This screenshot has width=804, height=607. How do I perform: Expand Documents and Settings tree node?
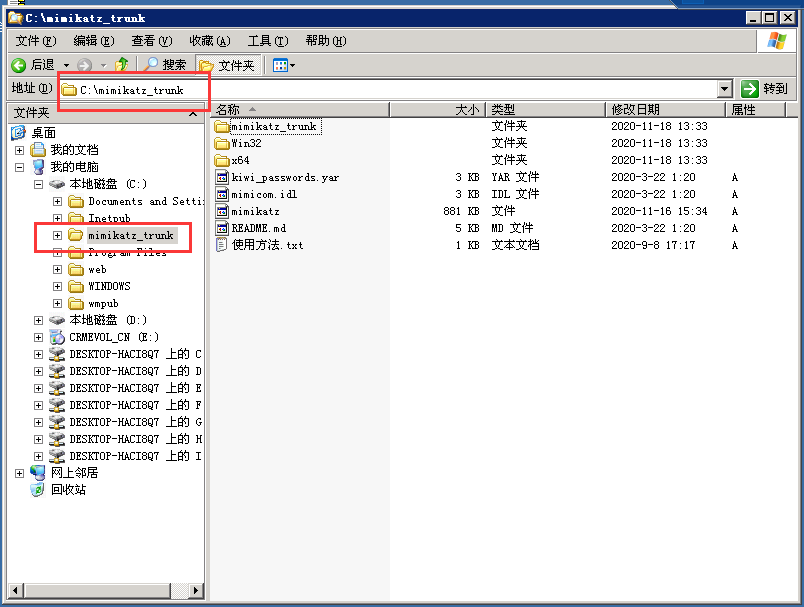(x=57, y=201)
